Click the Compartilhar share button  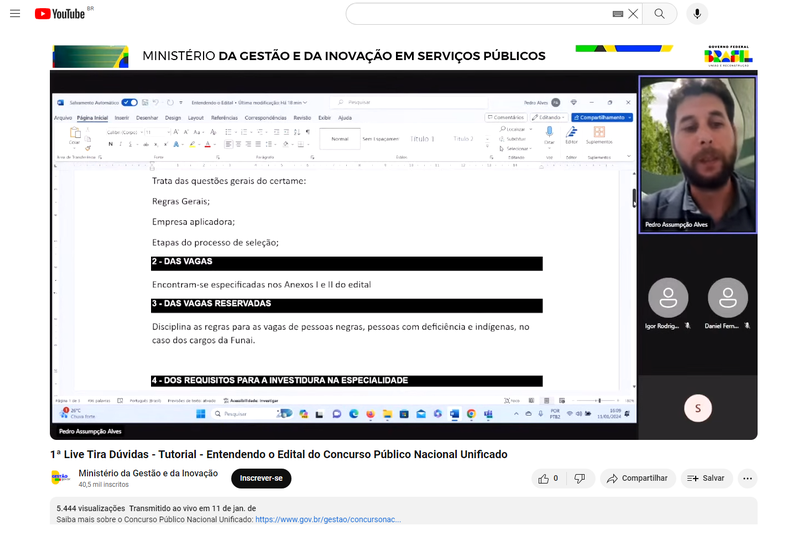pyautogui.click(x=638, y=478)
